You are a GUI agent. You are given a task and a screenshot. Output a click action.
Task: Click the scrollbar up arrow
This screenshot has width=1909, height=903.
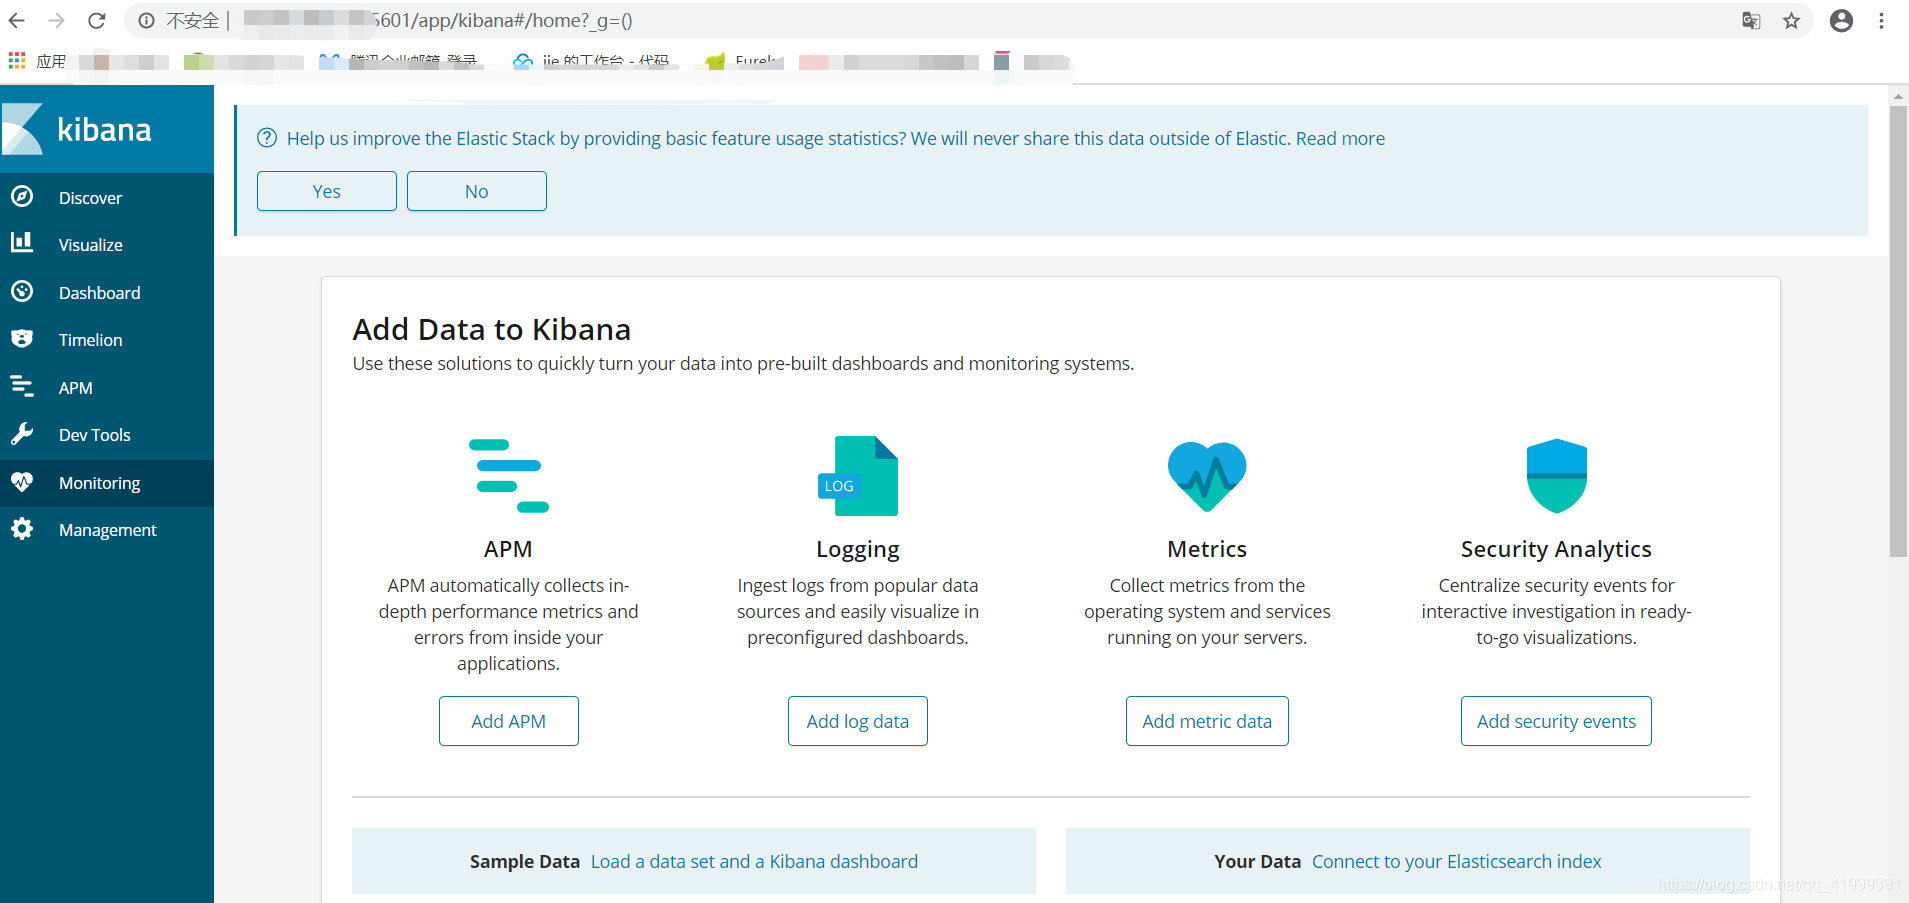coord(1898,97)
